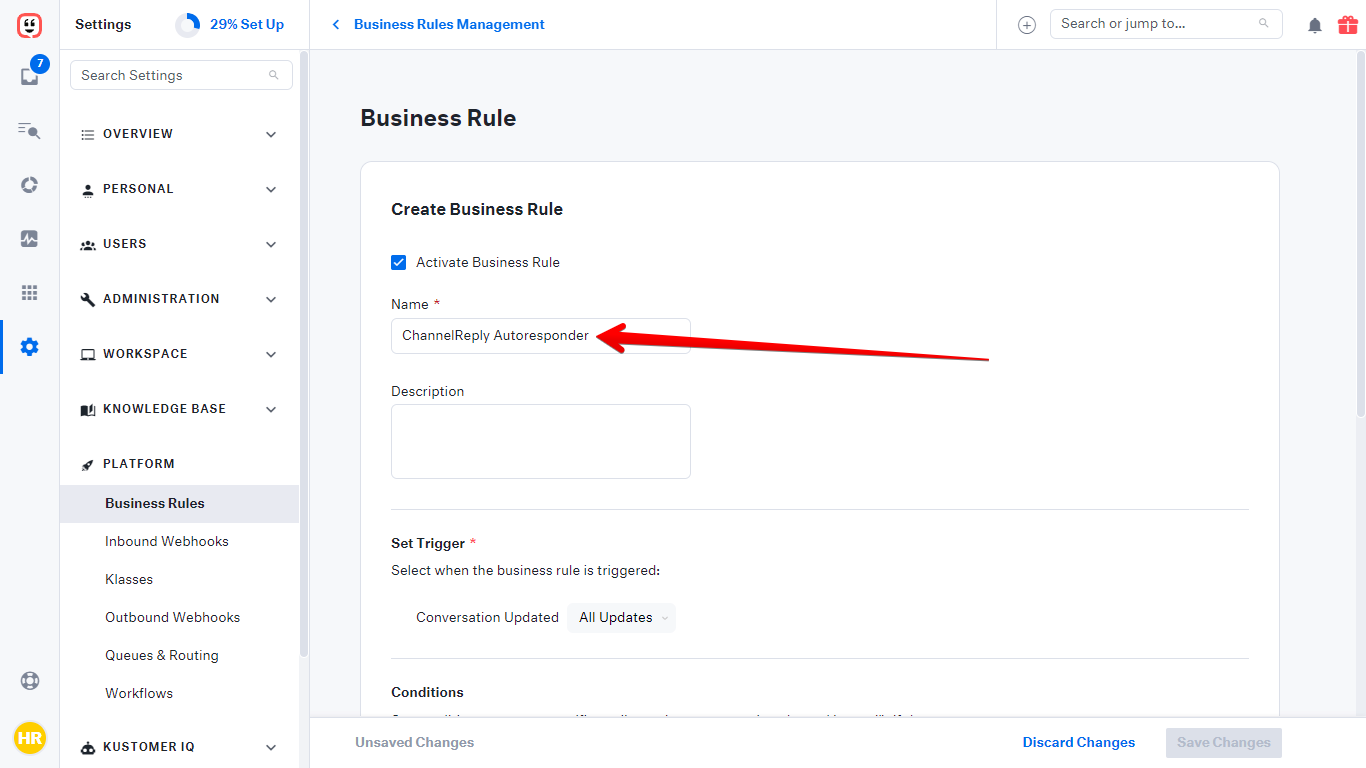Open the red gift box icon
Viewport: 1366px width, 768px height.
pos(1347,25)
